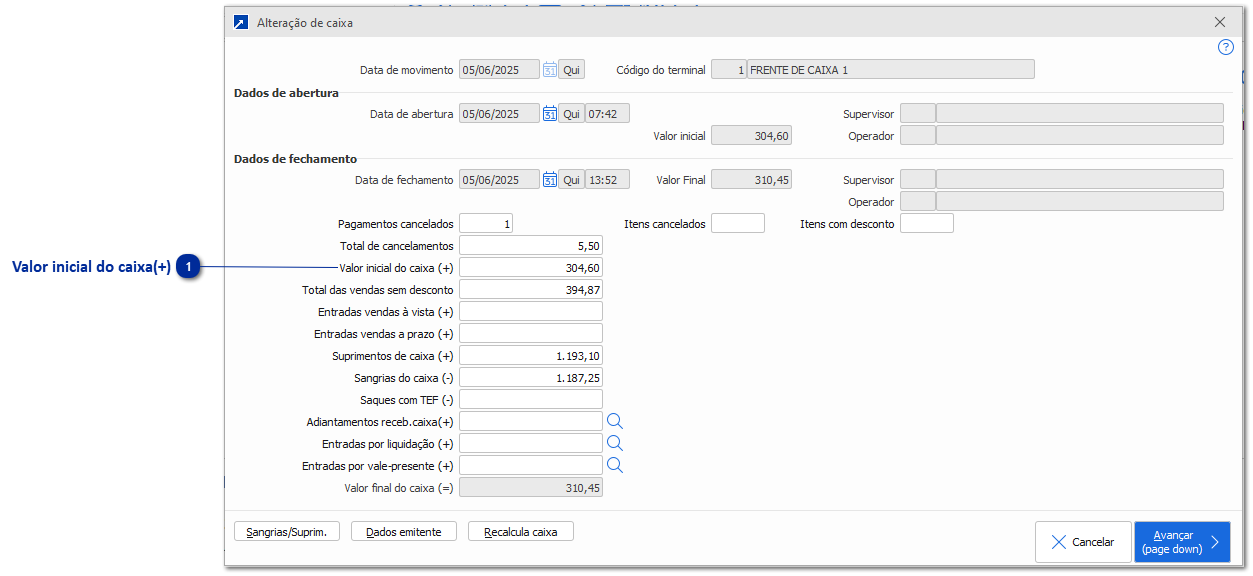Click Entradas vendas à vista field

(531, 312)
